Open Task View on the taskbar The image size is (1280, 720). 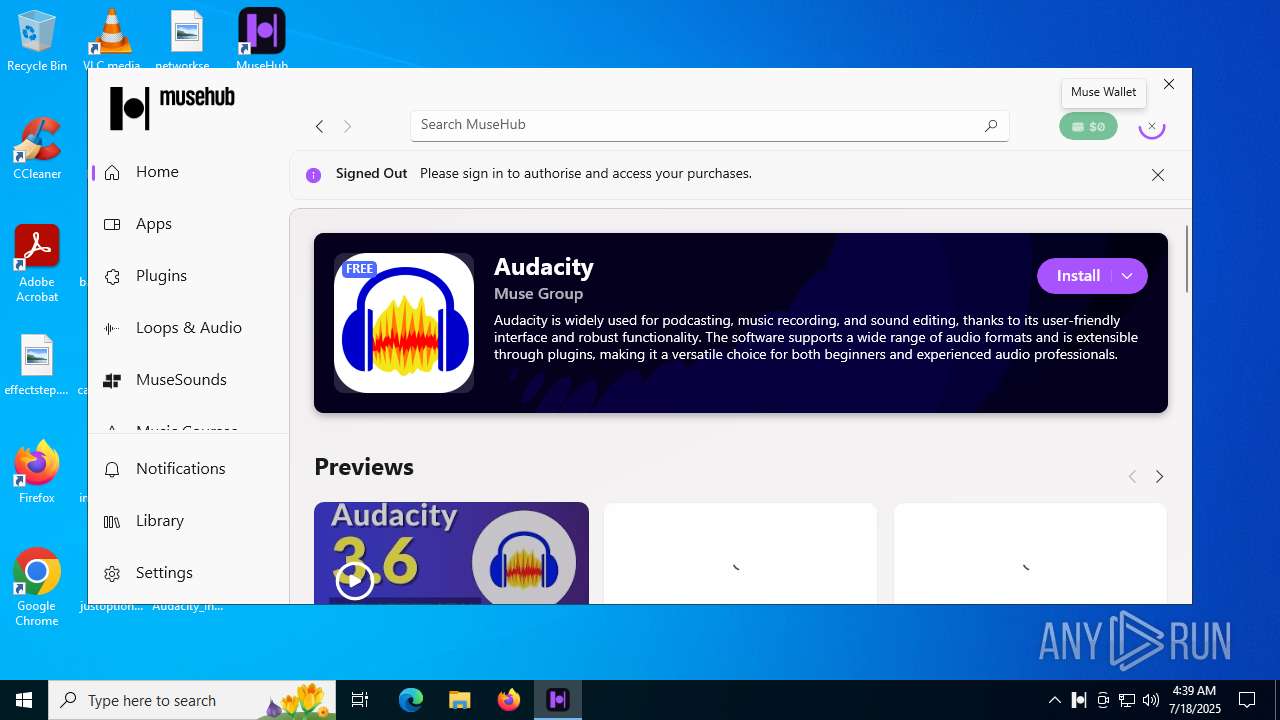click(x=360, y=700)
